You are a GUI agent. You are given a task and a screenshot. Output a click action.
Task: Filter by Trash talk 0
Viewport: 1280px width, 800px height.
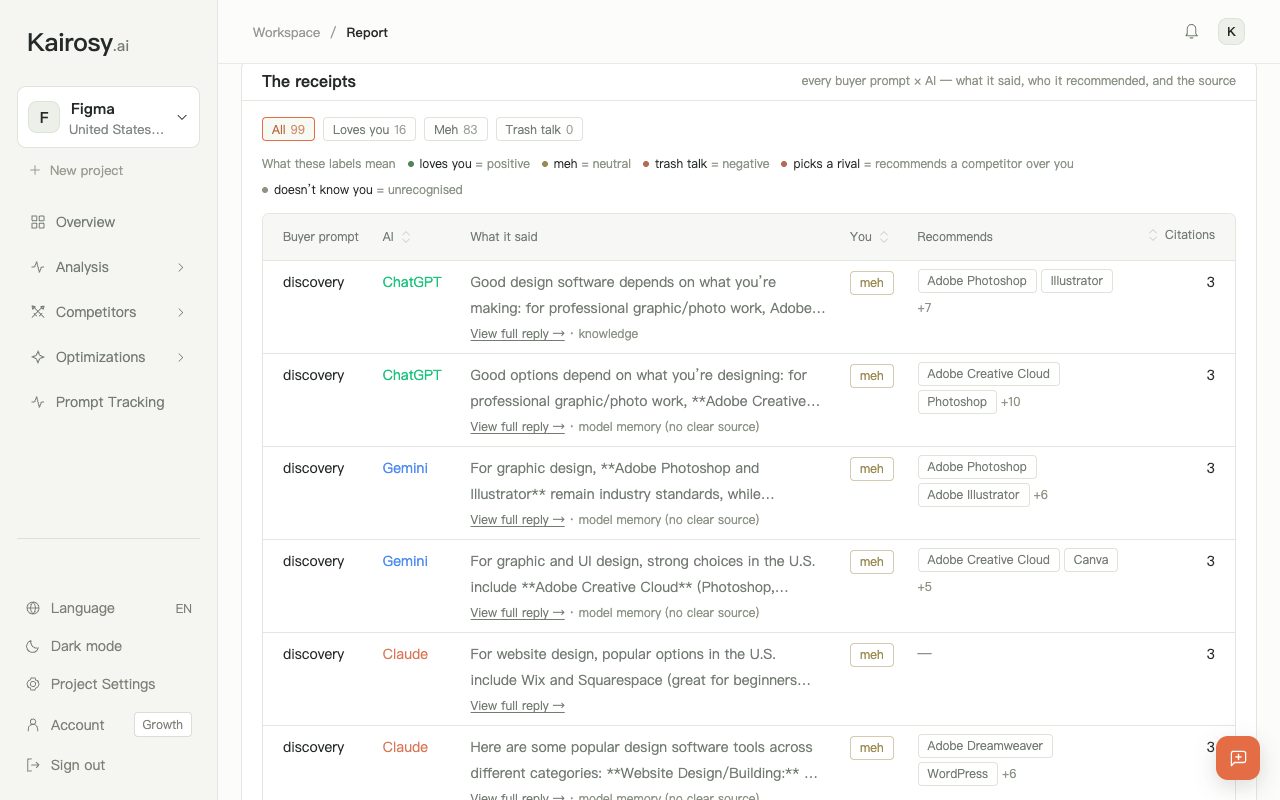click(x=539, y=130)
